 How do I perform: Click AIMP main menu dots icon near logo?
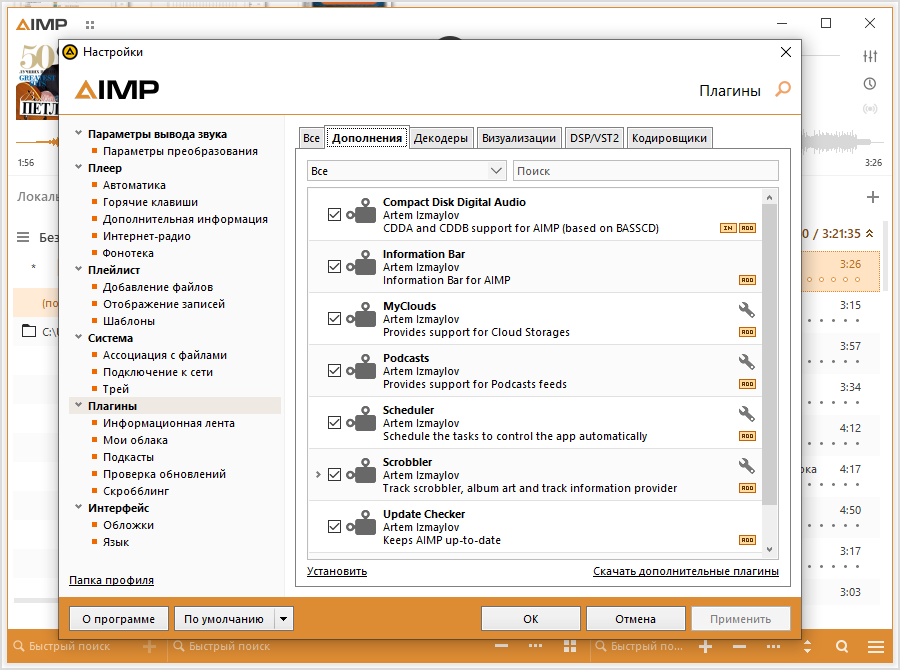90,25
